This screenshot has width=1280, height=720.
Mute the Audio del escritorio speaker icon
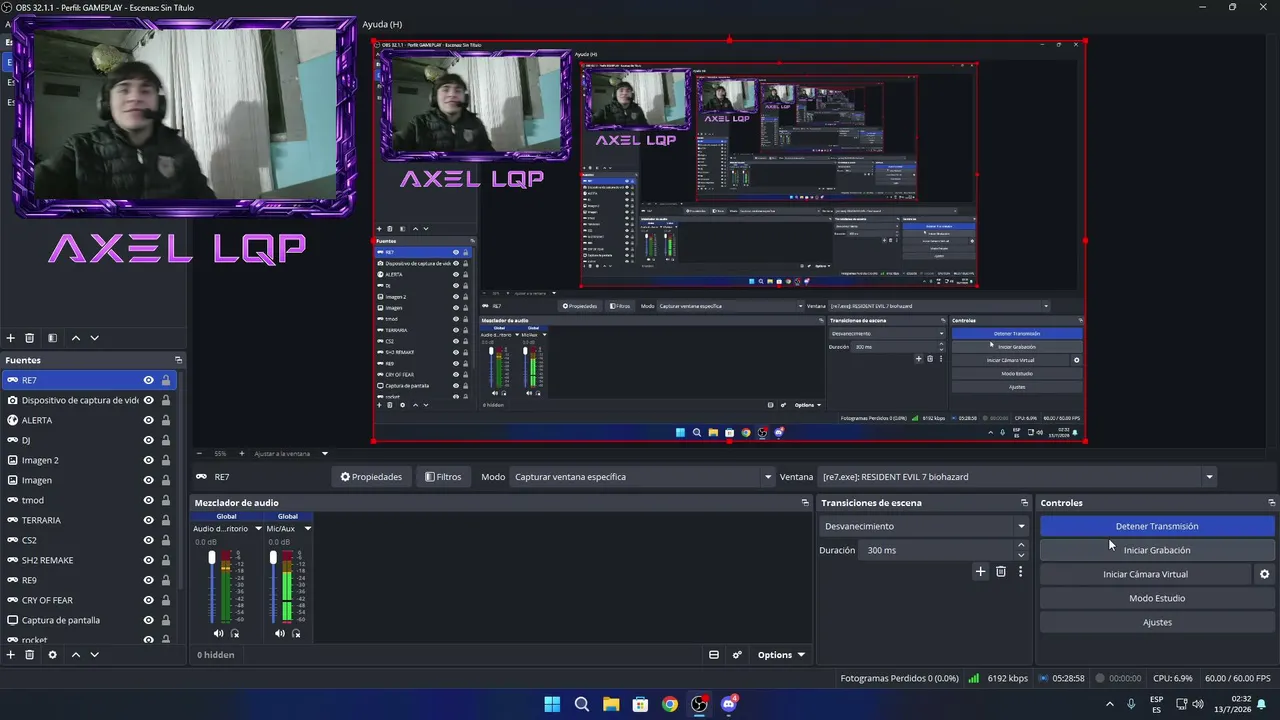[x=218, y=633]
